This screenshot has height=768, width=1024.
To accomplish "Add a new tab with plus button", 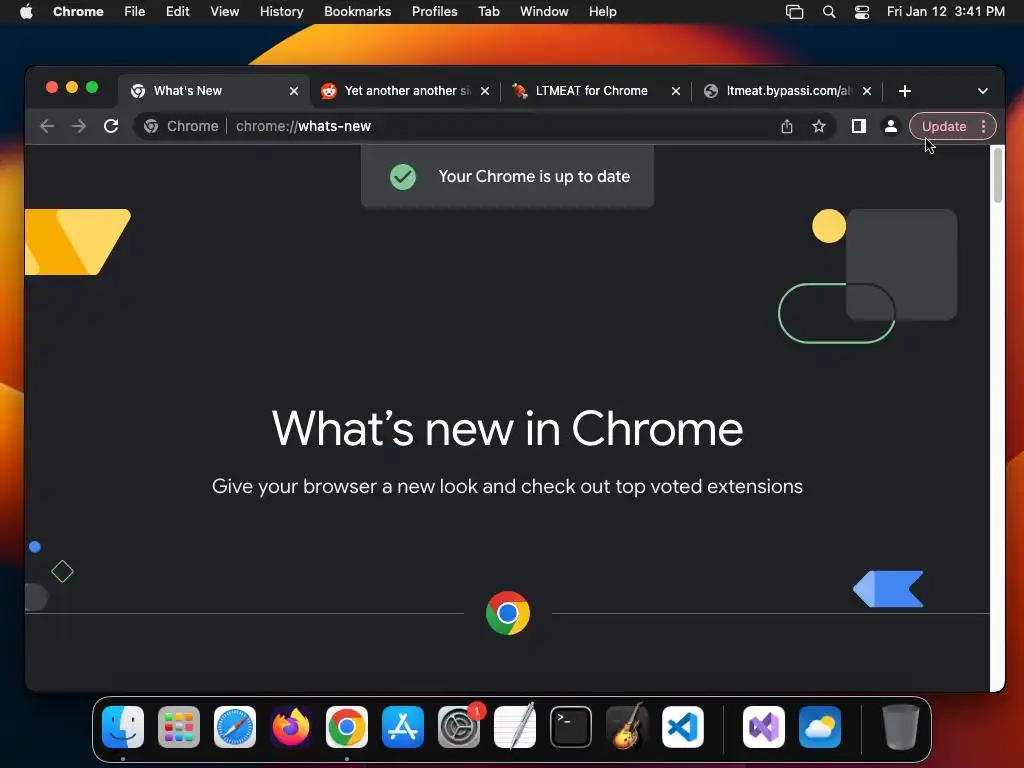I will pyautogui.click(x=904, y=91).
